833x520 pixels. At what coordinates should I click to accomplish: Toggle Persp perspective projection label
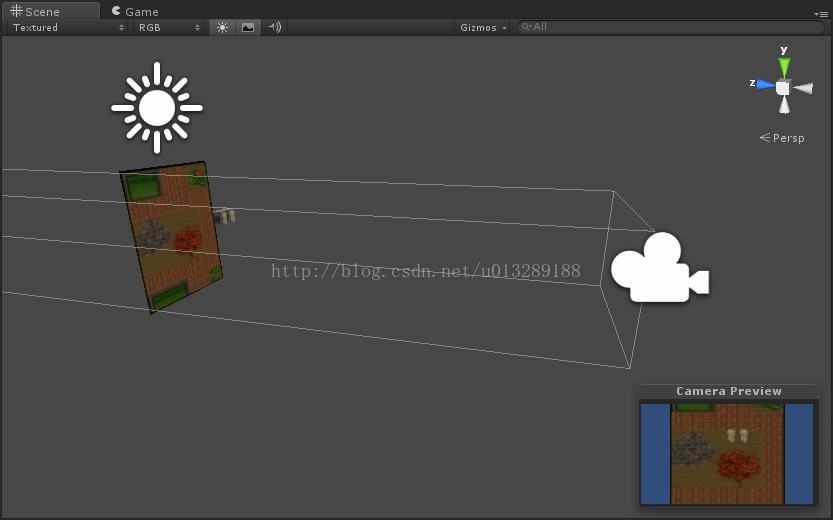782,138
